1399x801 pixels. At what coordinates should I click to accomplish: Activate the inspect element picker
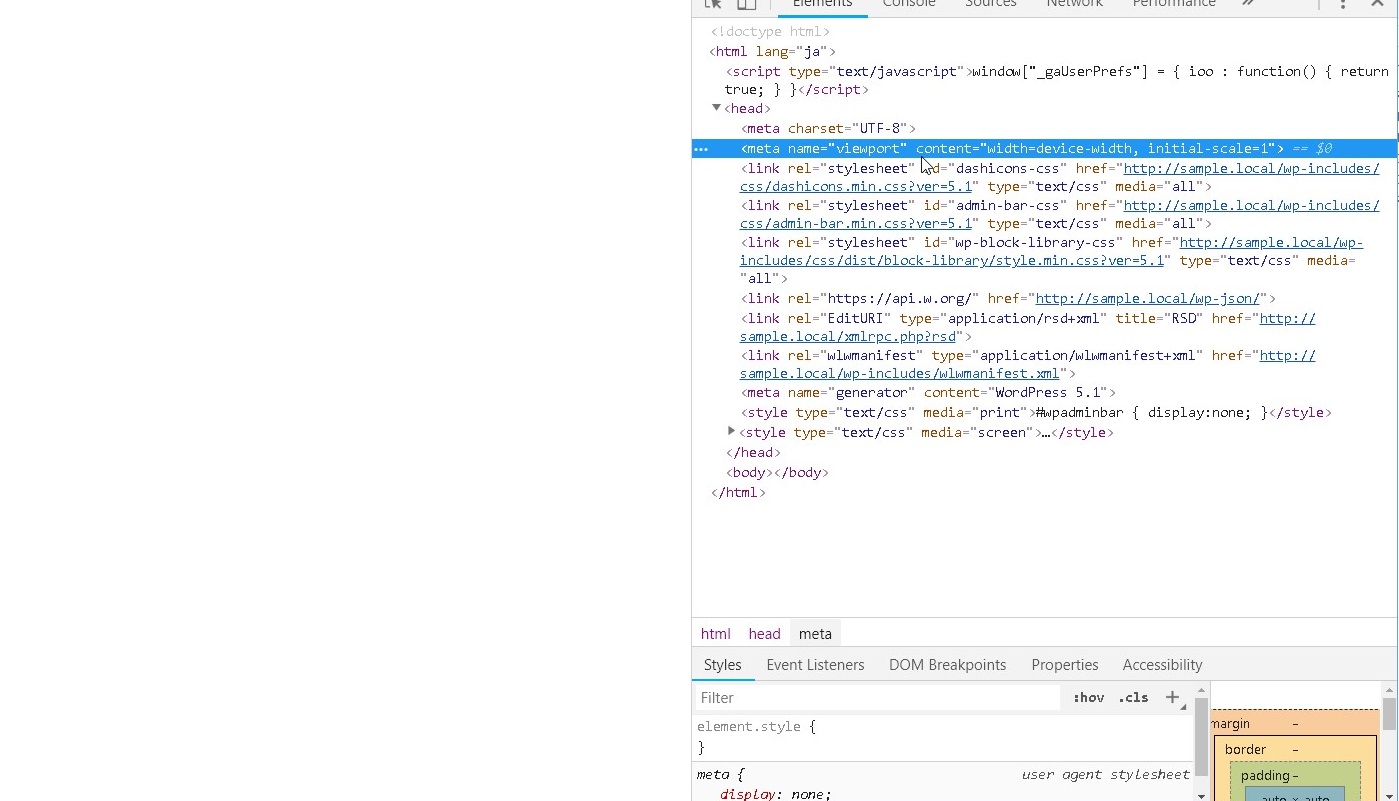(x=714, y=4)
